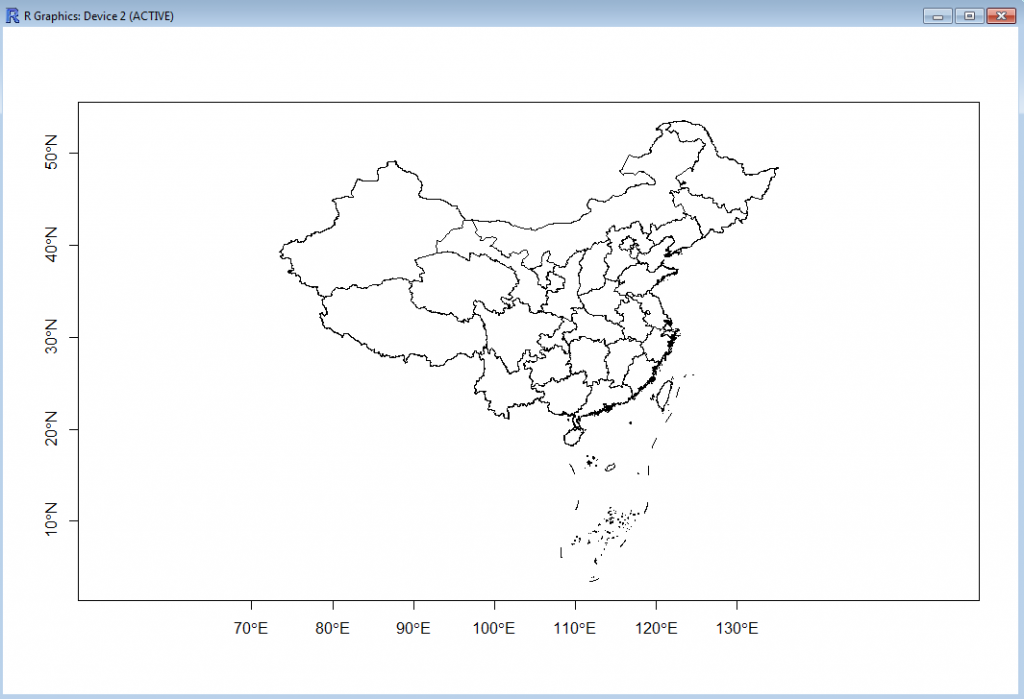This screenshot has height=699, width=1024.
Task: Minimize the R Graphics window
Action: [937, 15]
